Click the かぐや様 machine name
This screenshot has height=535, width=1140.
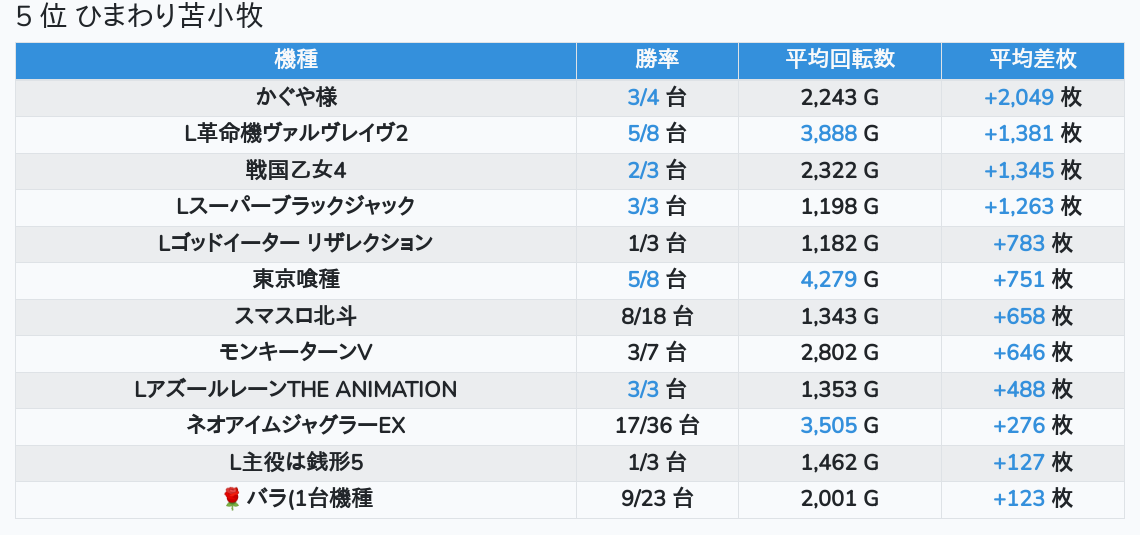pyautogui.click(x=295, y=97)
